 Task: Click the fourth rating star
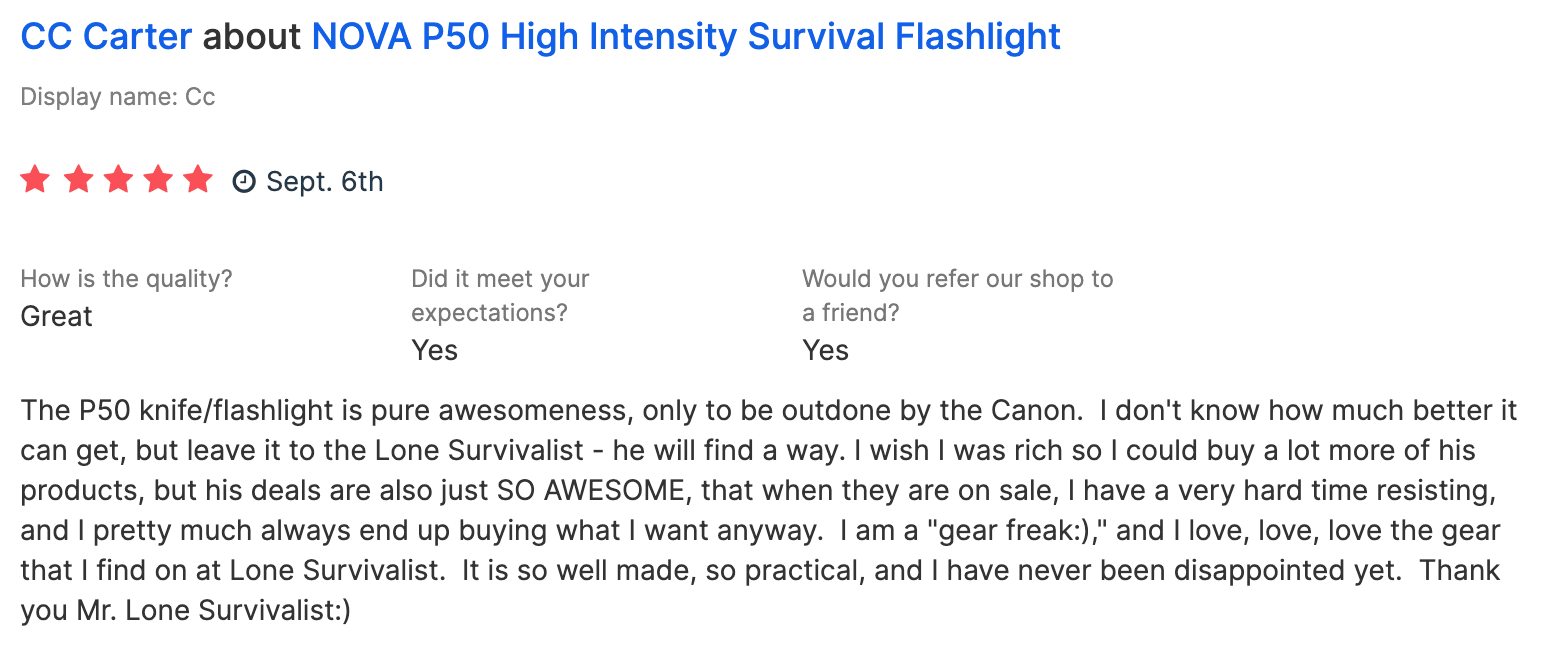point(158,180)
